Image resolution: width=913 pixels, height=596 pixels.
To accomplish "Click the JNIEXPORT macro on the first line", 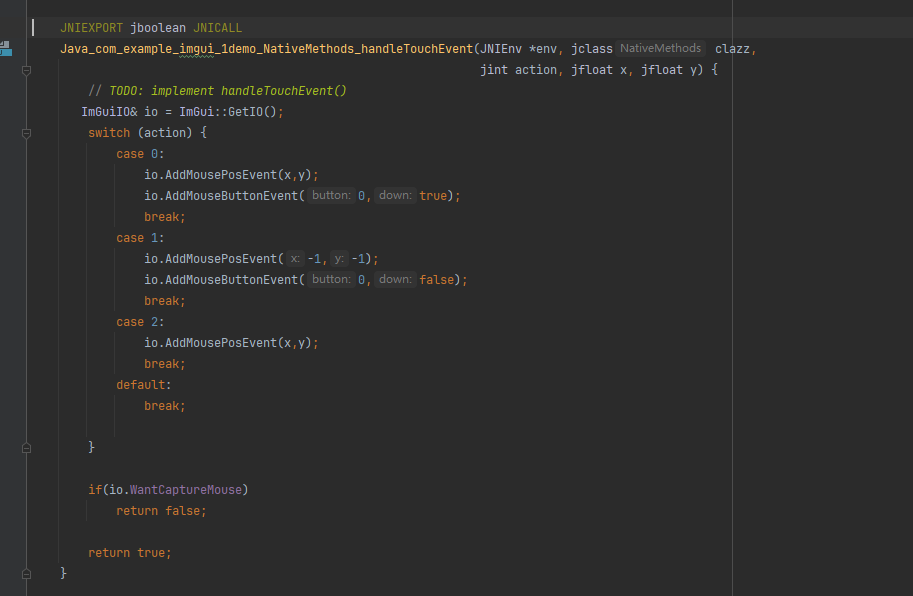I will 91,28.
